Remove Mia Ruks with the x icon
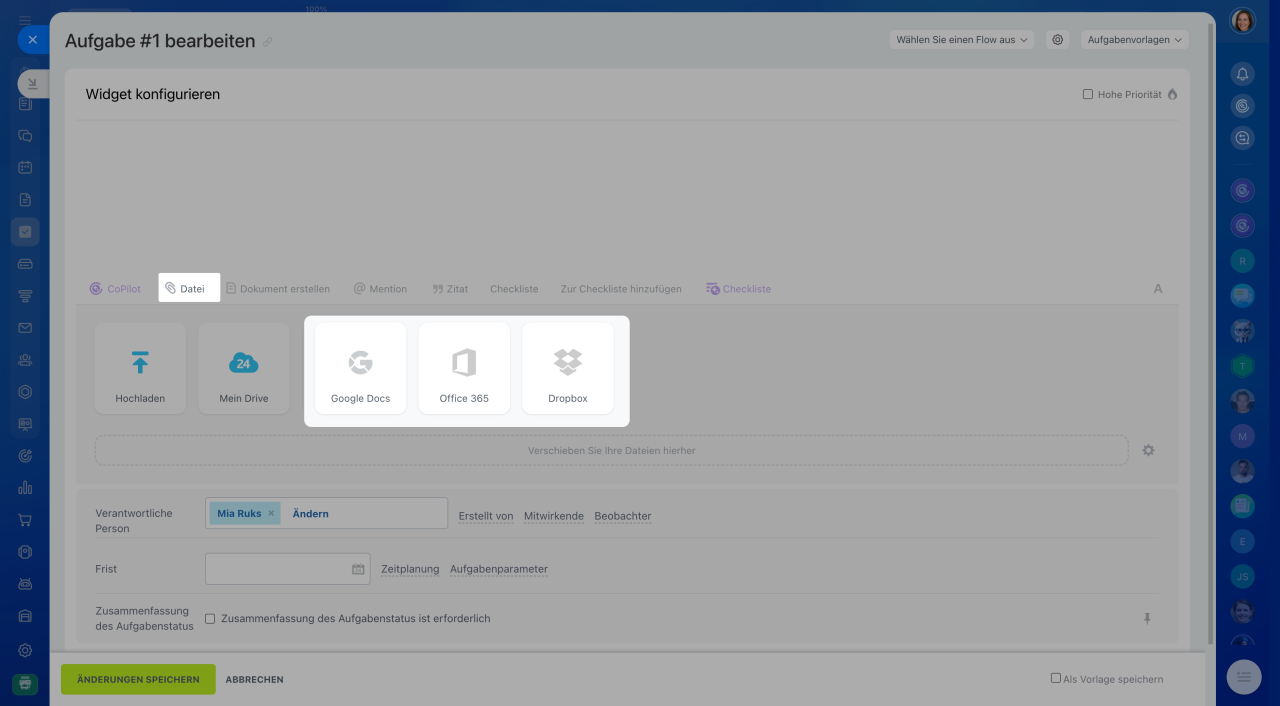This screenshot has height=706, width=1280. pyautogui.click(x=271, y=513)
